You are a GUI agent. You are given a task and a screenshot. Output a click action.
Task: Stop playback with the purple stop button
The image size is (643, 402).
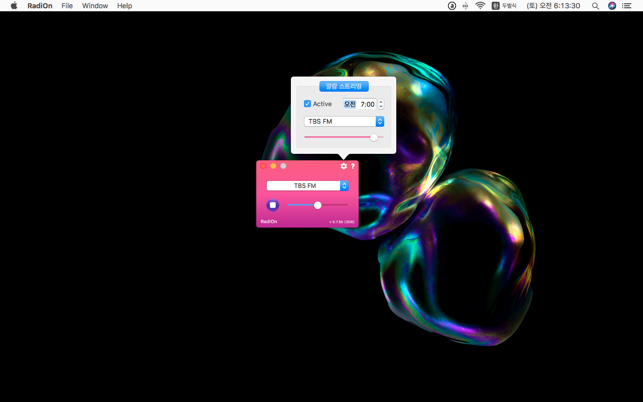273,205
